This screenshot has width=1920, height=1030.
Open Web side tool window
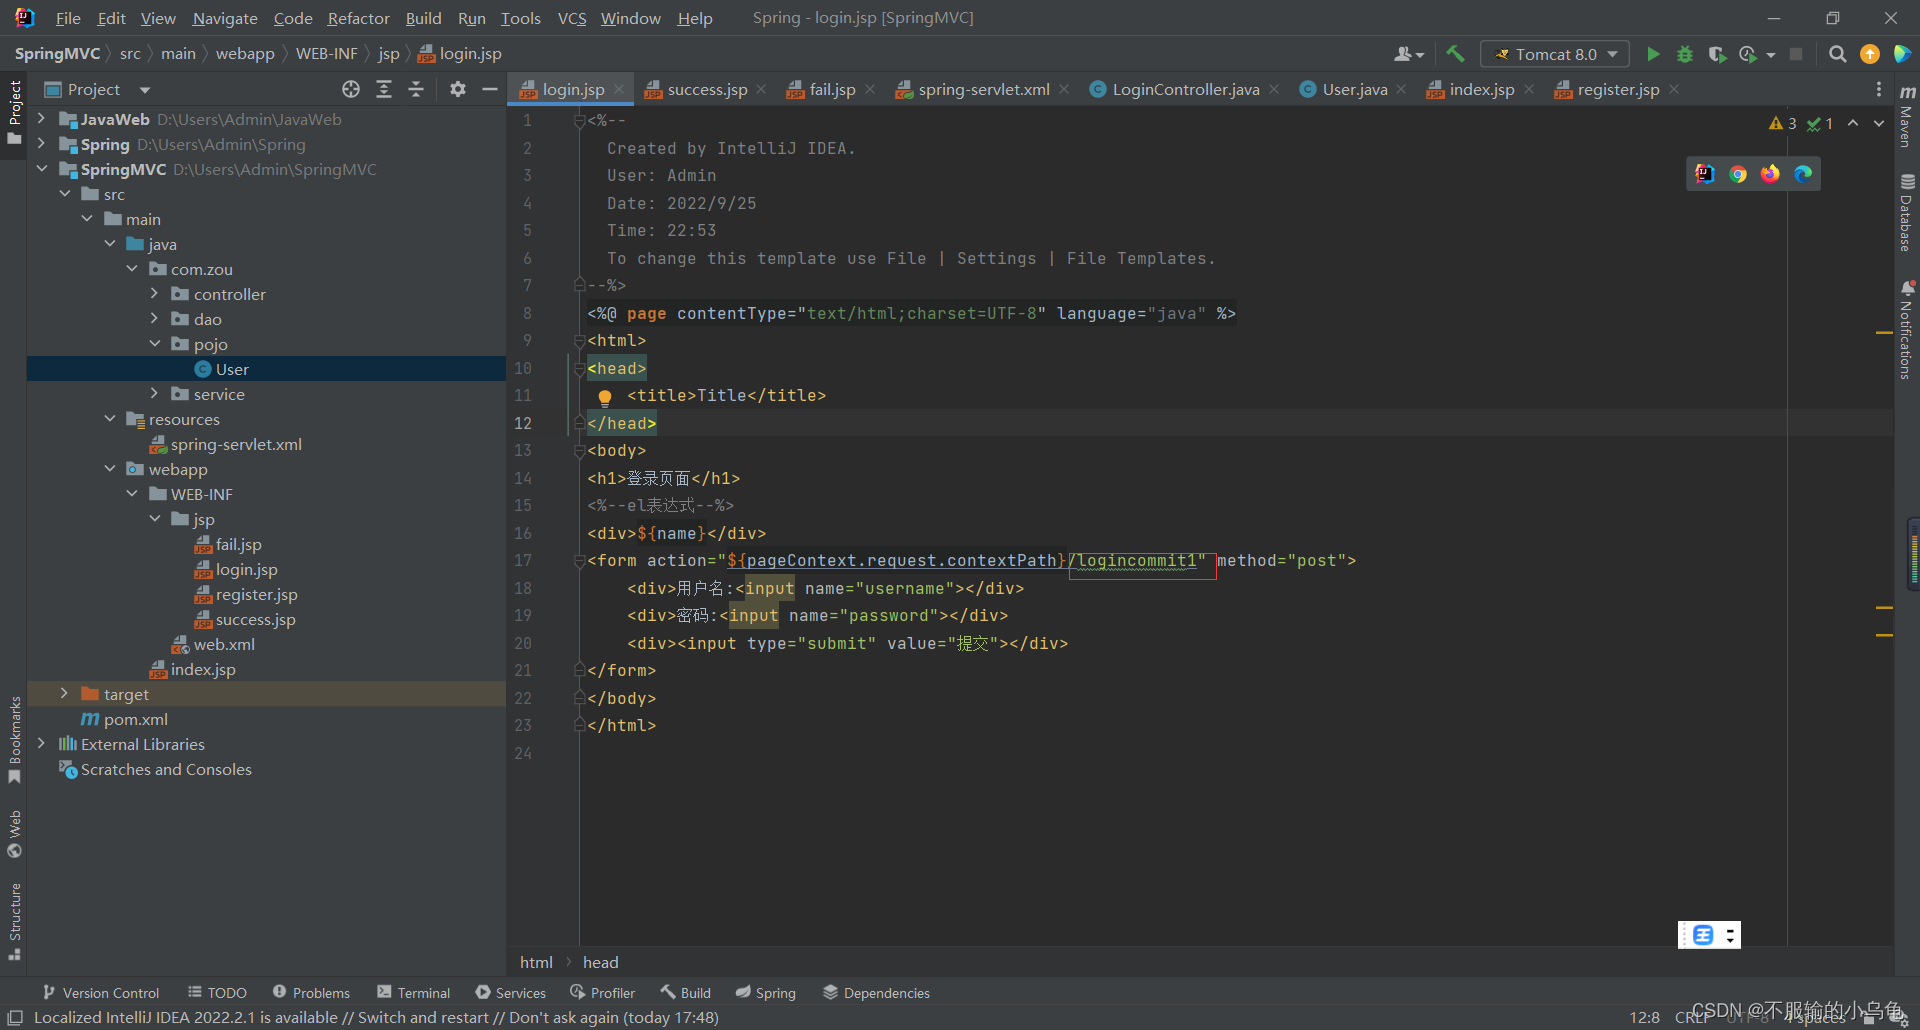pos(14,834)
